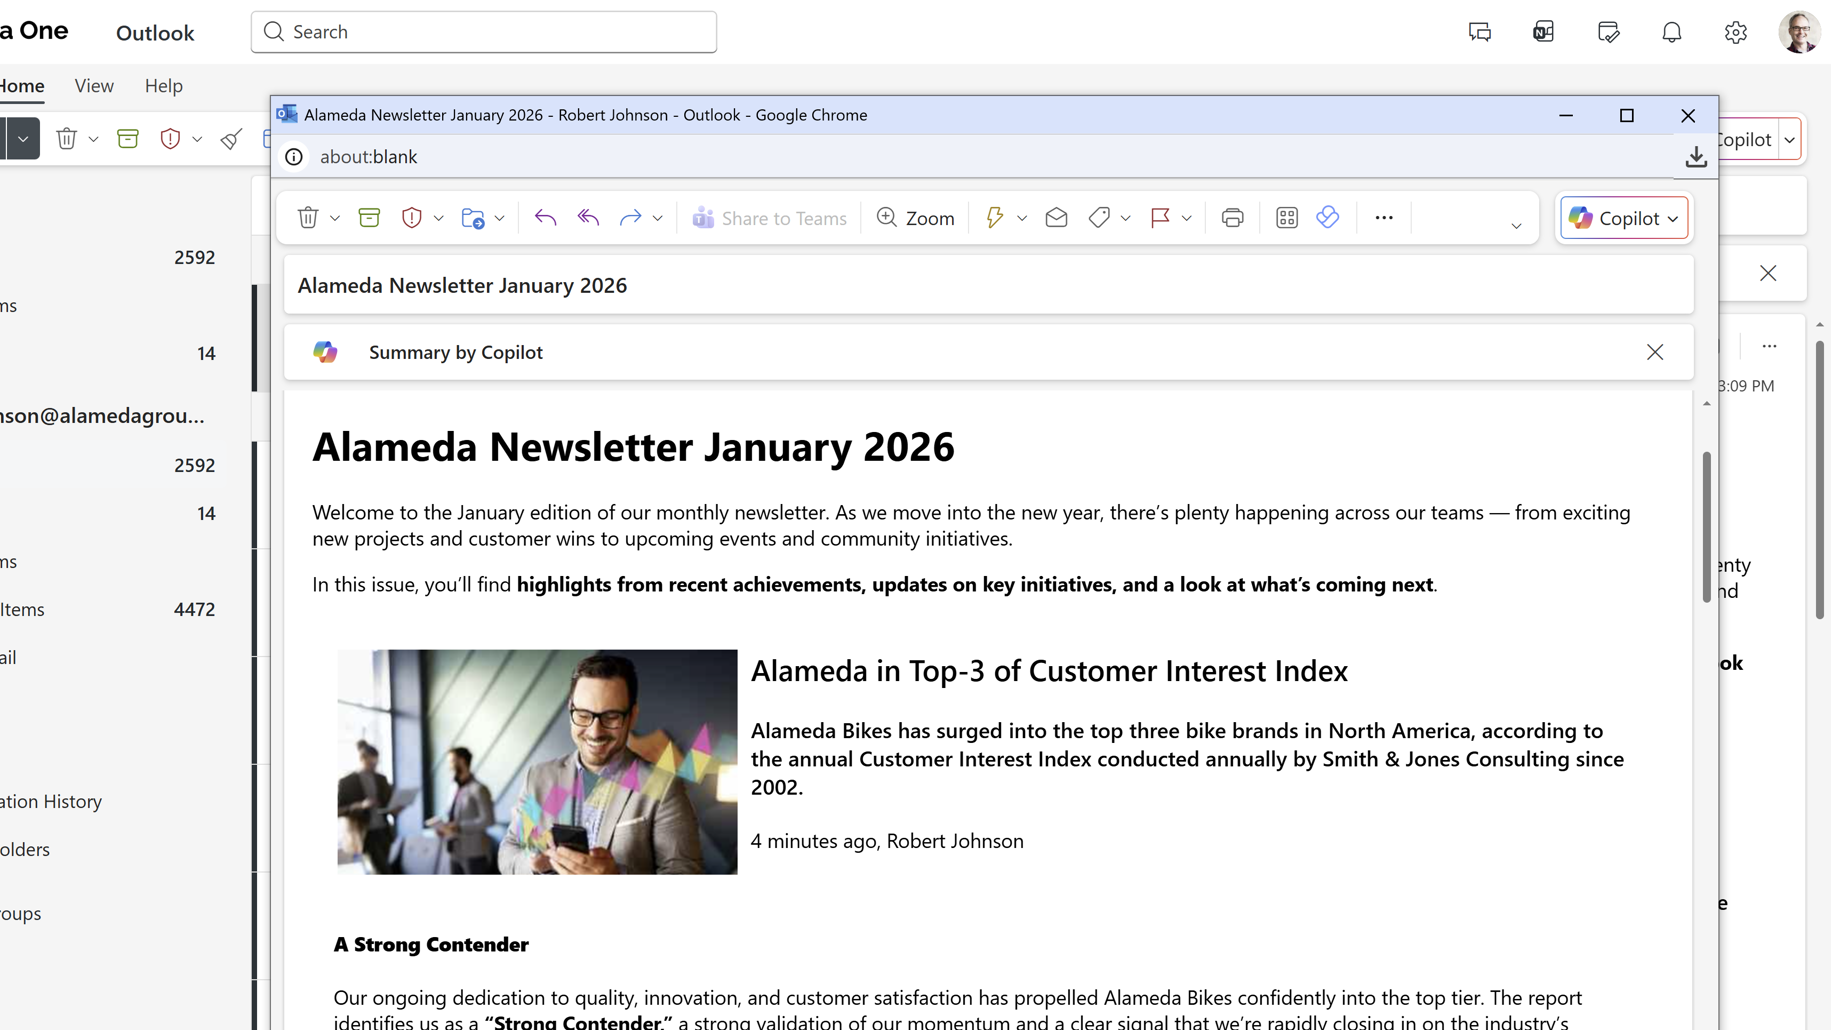The width and height of the screenshot is (1831, 1030).
Task: Open the Apps grid icon in popup toolbar
Action: pyautogui.click(x=1287, y=217)
